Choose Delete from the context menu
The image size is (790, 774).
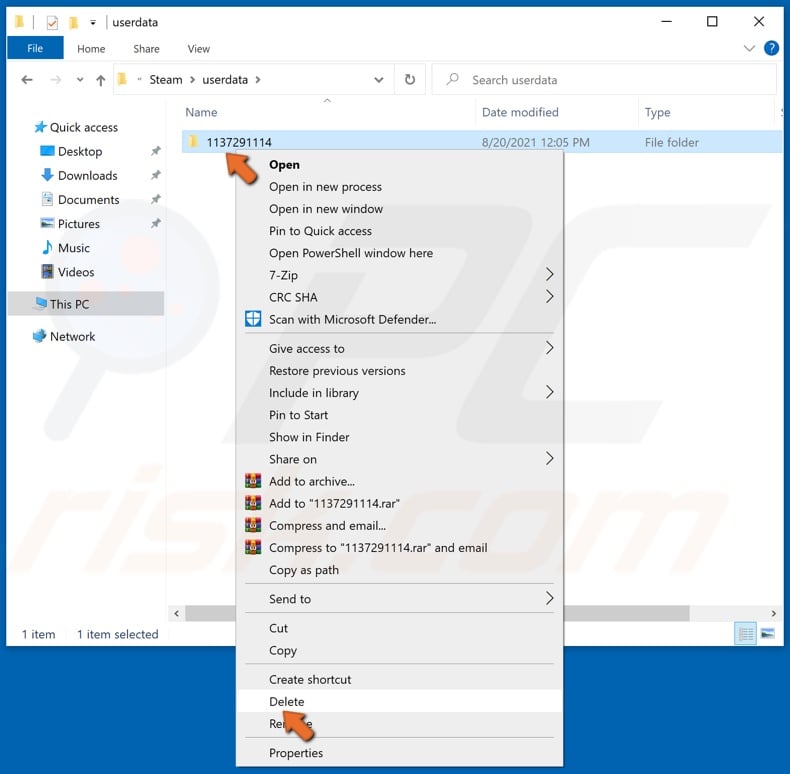point(399,701)
